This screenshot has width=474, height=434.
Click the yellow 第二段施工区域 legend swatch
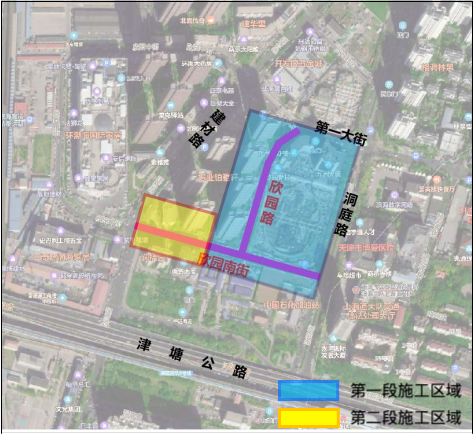(309, 418)
